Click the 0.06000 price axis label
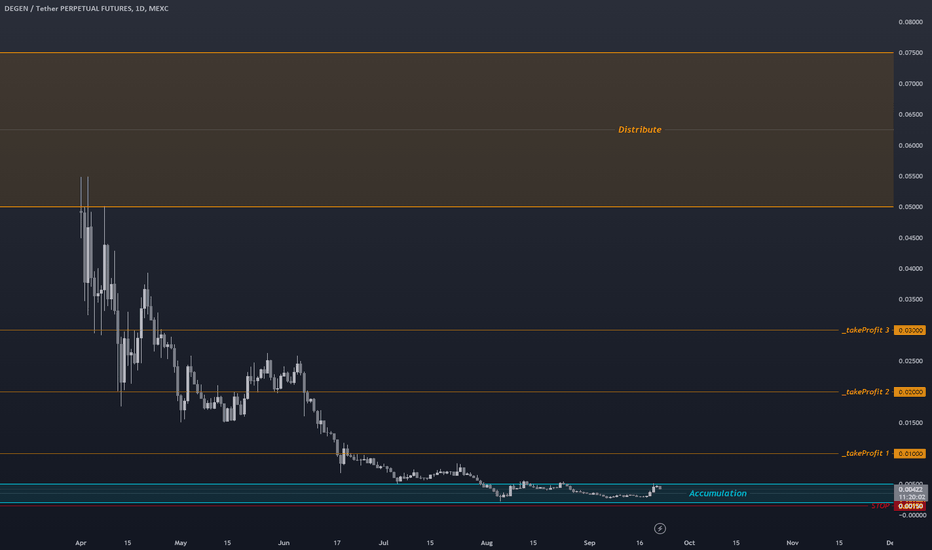 point(910,146)
